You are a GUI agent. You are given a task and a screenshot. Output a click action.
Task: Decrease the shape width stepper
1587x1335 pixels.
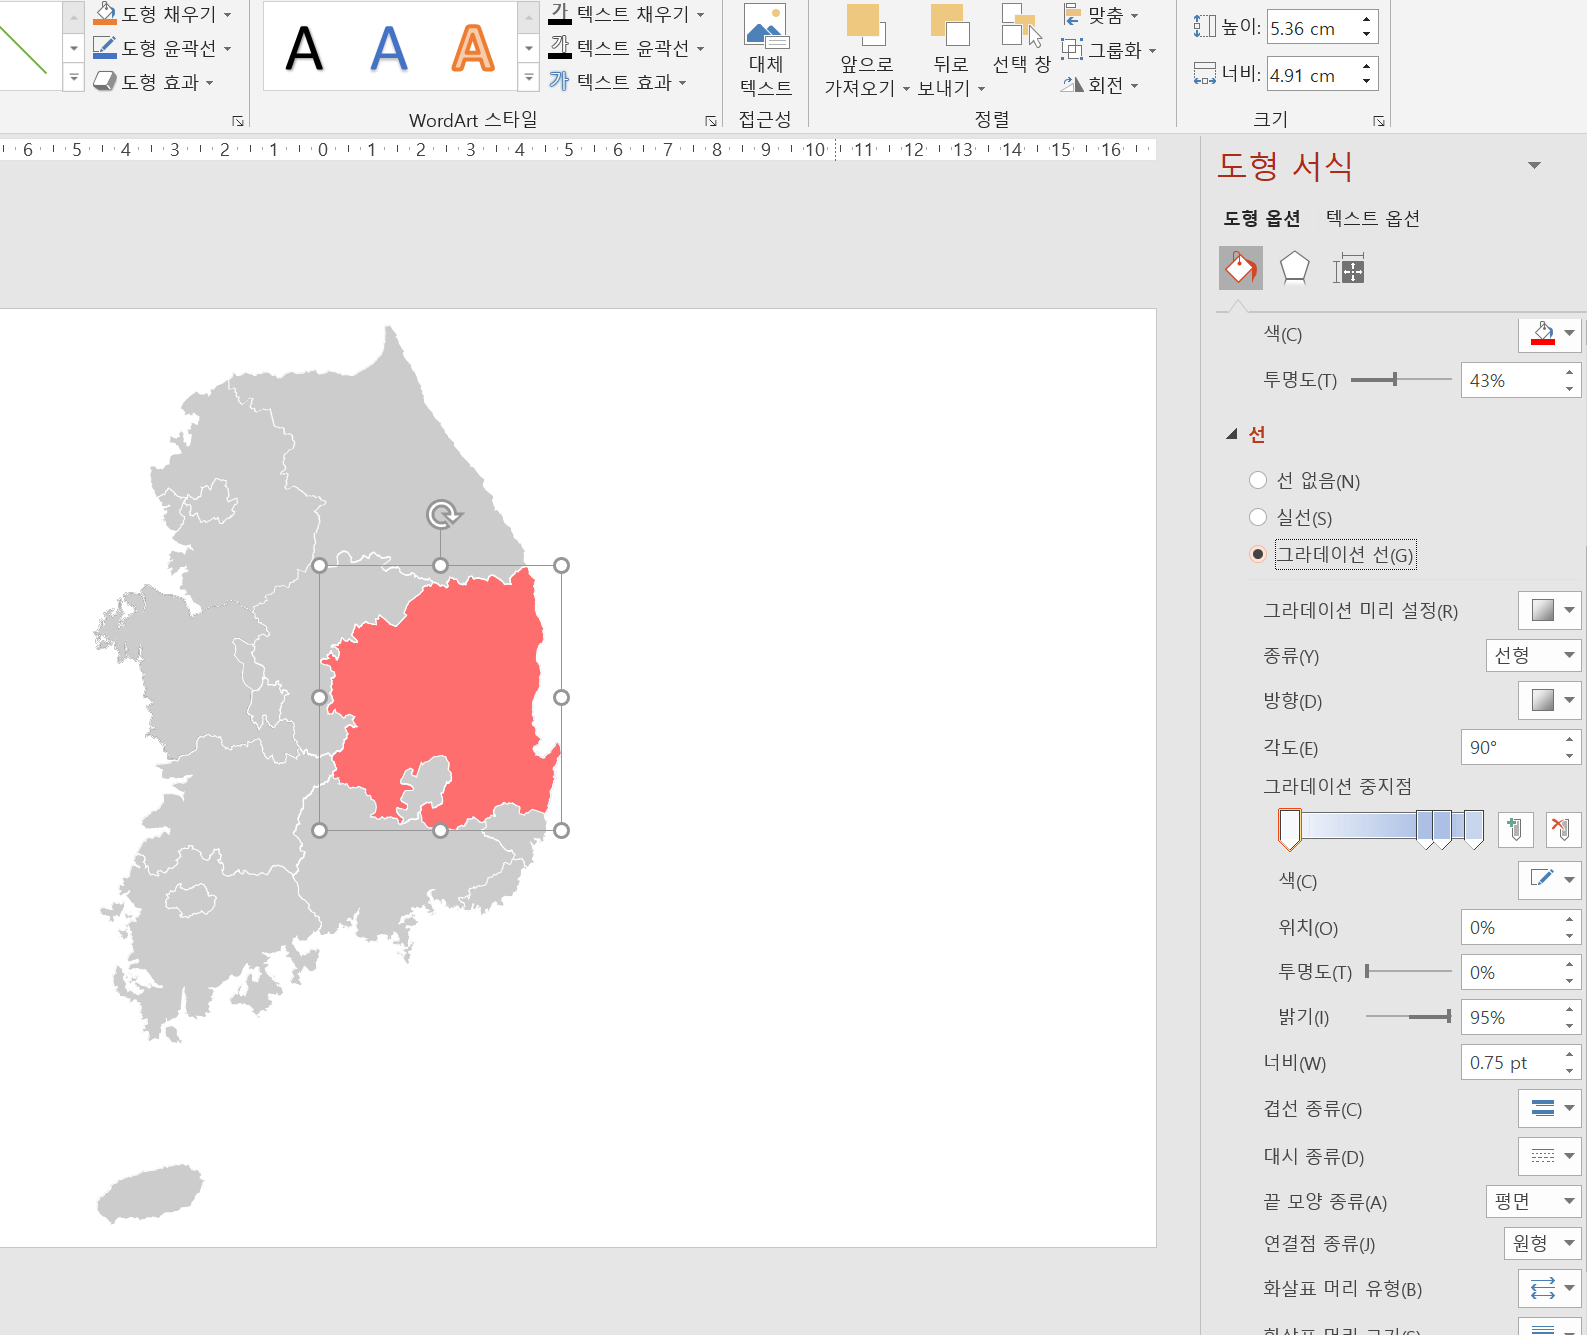coord(1366,82)
